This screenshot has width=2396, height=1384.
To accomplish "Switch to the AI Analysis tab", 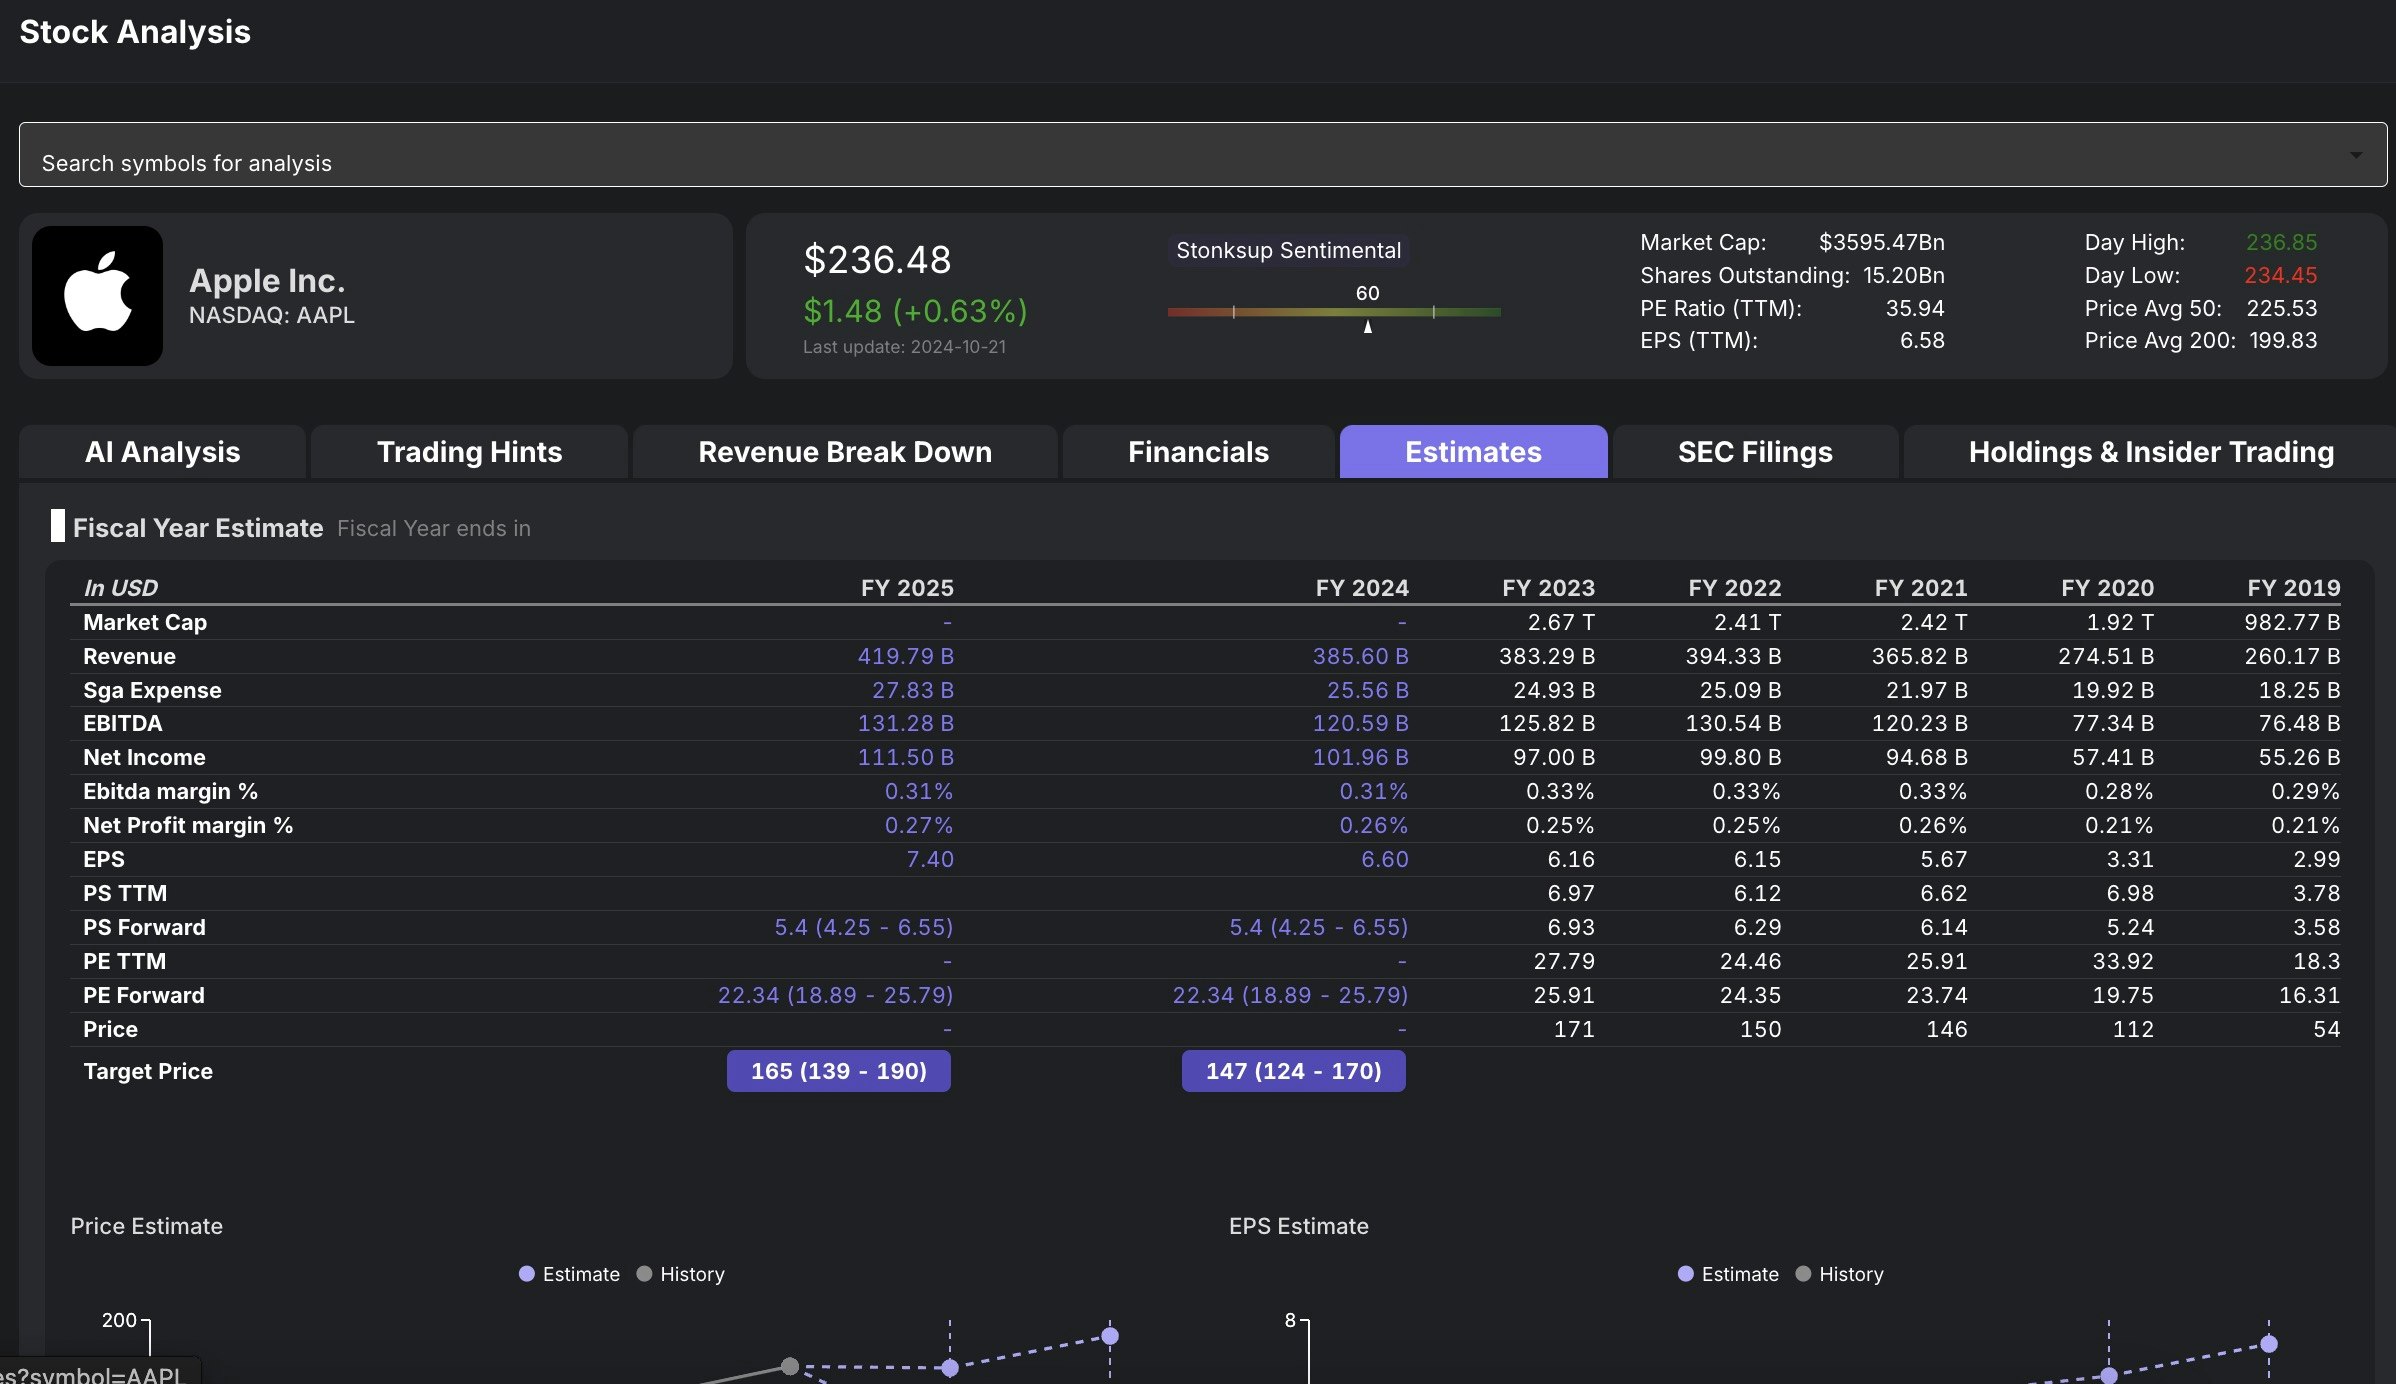I will [x=162, y=452].
